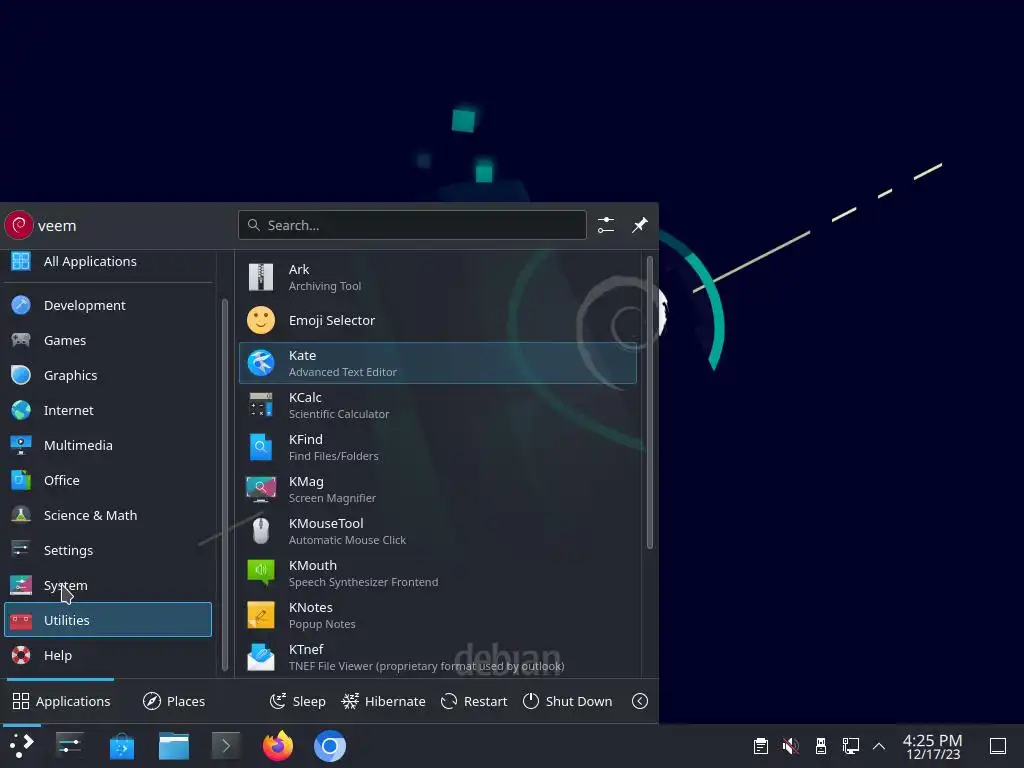Open the Emoji Selector app
The height and width of the screenshot is (768, 1024).
pyautogui.click(x=438, y=320)
